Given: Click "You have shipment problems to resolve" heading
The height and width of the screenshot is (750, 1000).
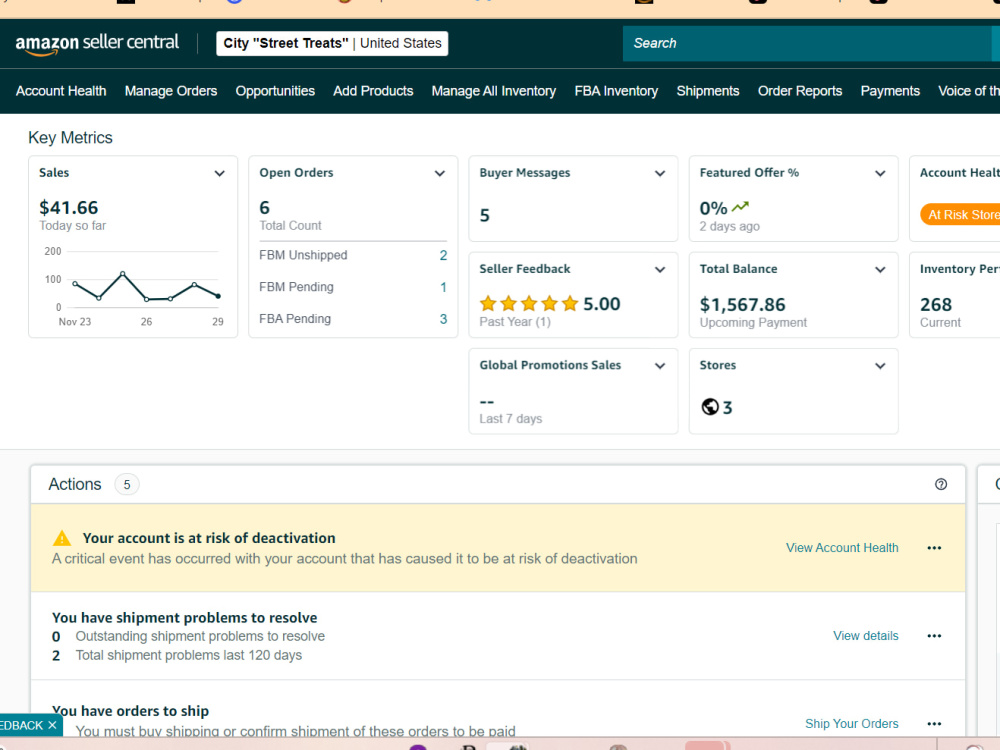Looking at the screenshot, I should [184, 617].
